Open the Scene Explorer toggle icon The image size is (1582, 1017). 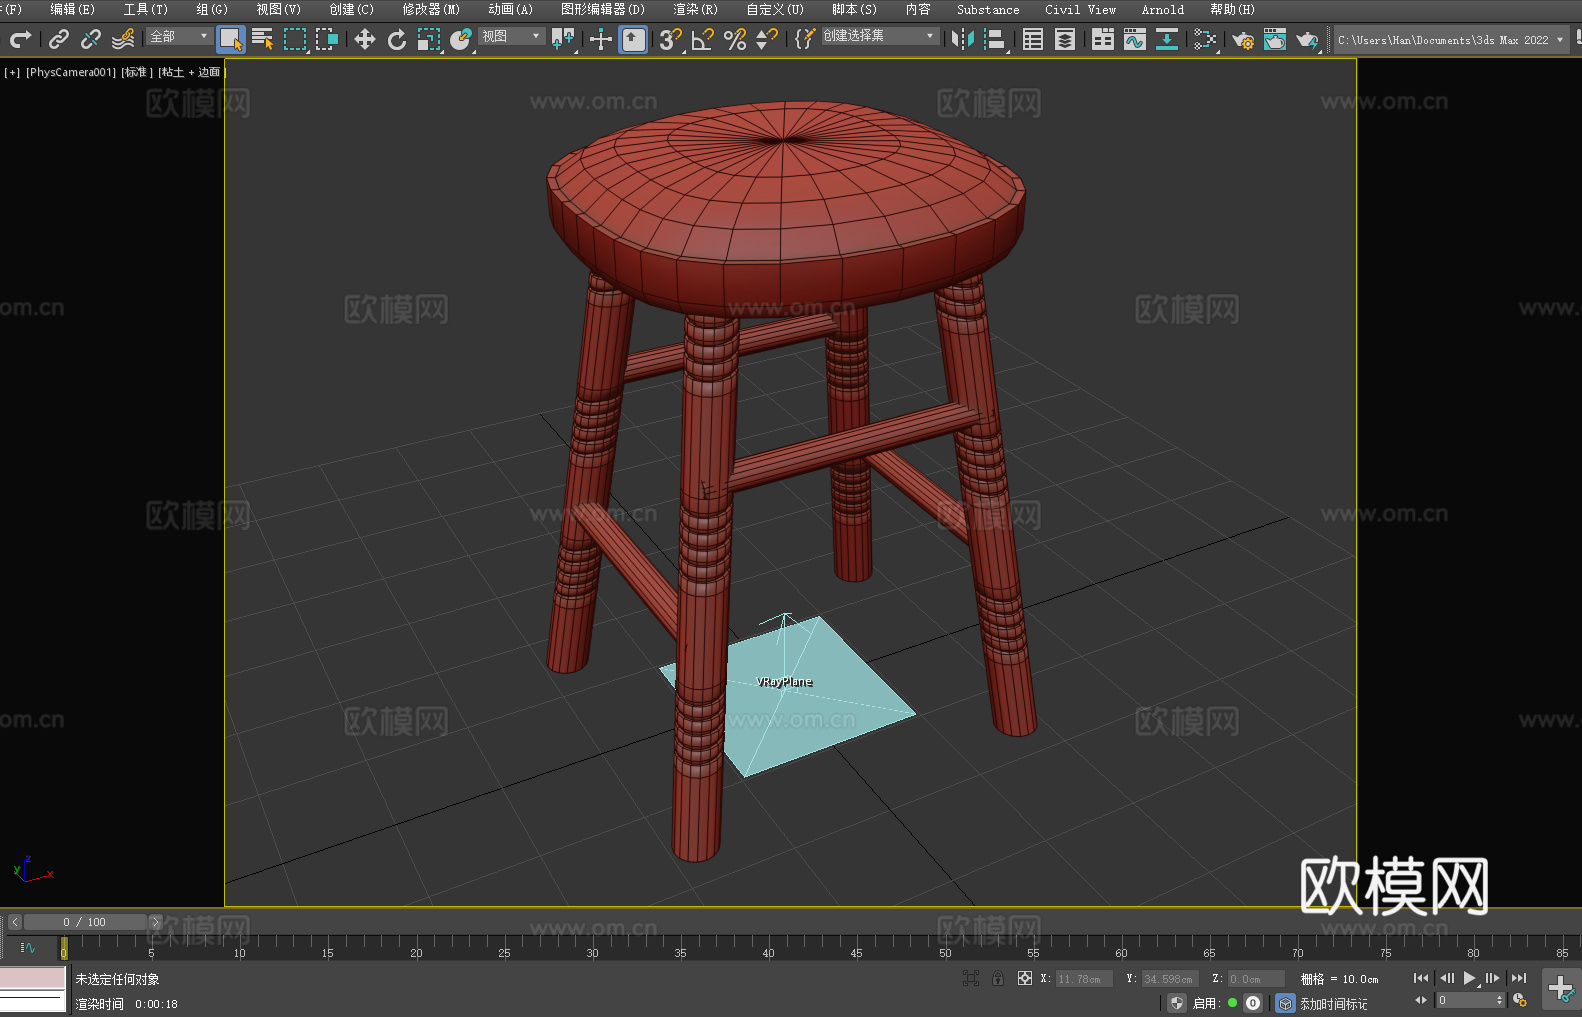[x=1033, y=39]
